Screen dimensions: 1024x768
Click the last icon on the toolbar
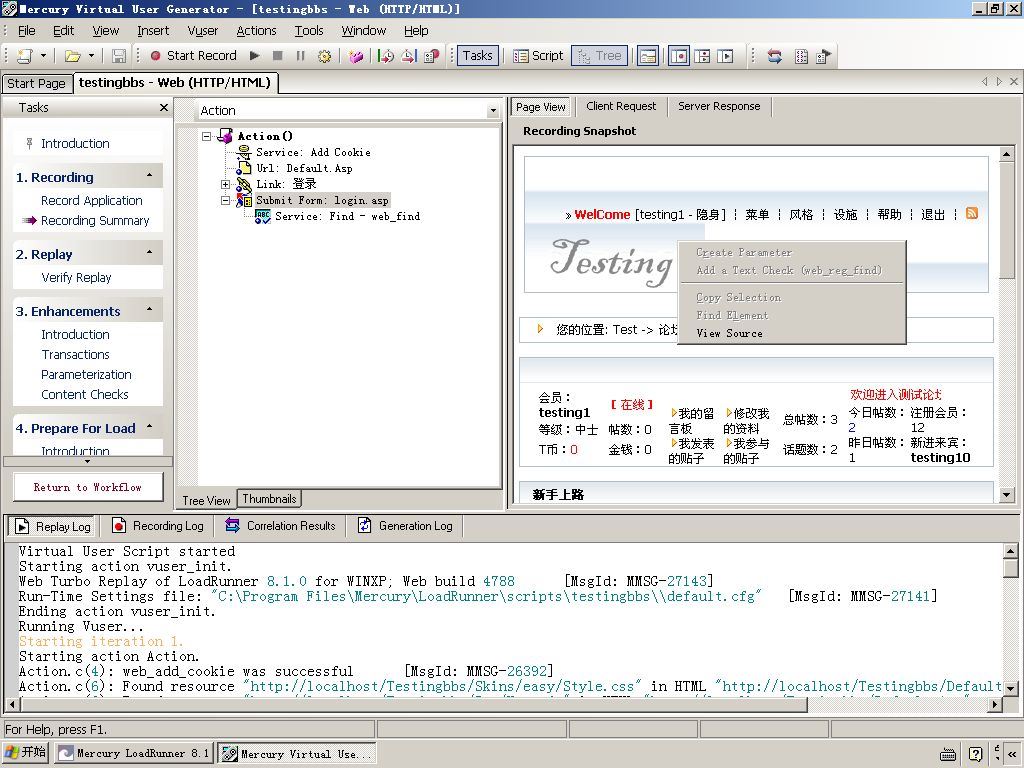(x=824, y=56)
